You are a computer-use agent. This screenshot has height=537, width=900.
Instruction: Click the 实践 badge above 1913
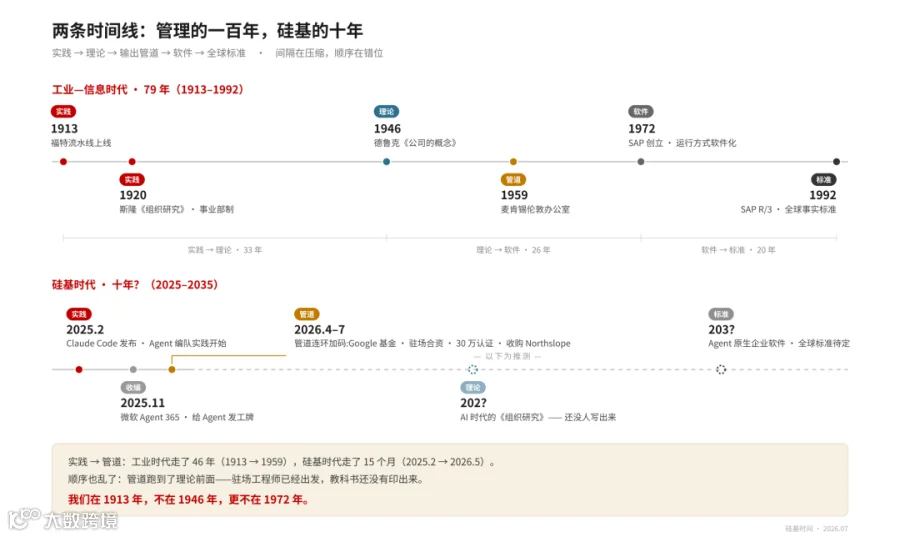click(63, 111)
